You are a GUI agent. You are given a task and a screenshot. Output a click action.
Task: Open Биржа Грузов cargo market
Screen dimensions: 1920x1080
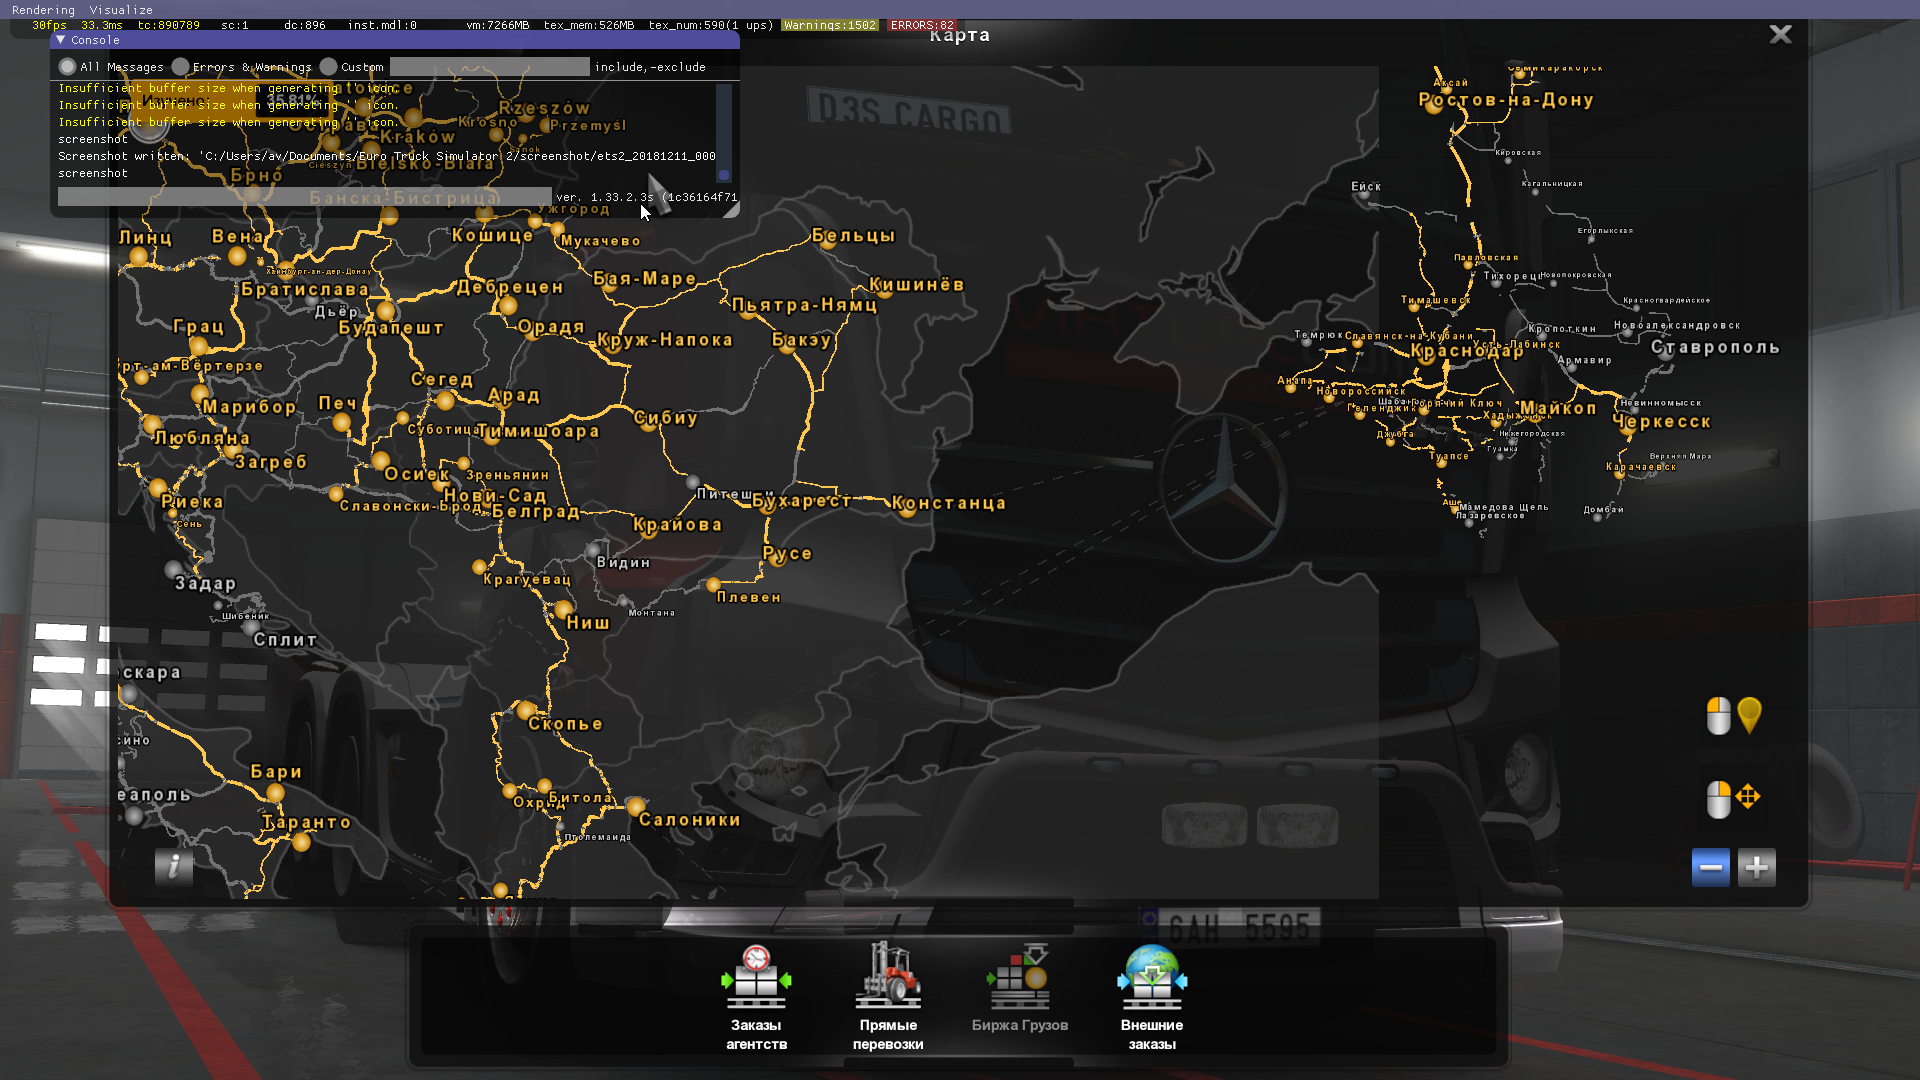[x=1020, y=990]
